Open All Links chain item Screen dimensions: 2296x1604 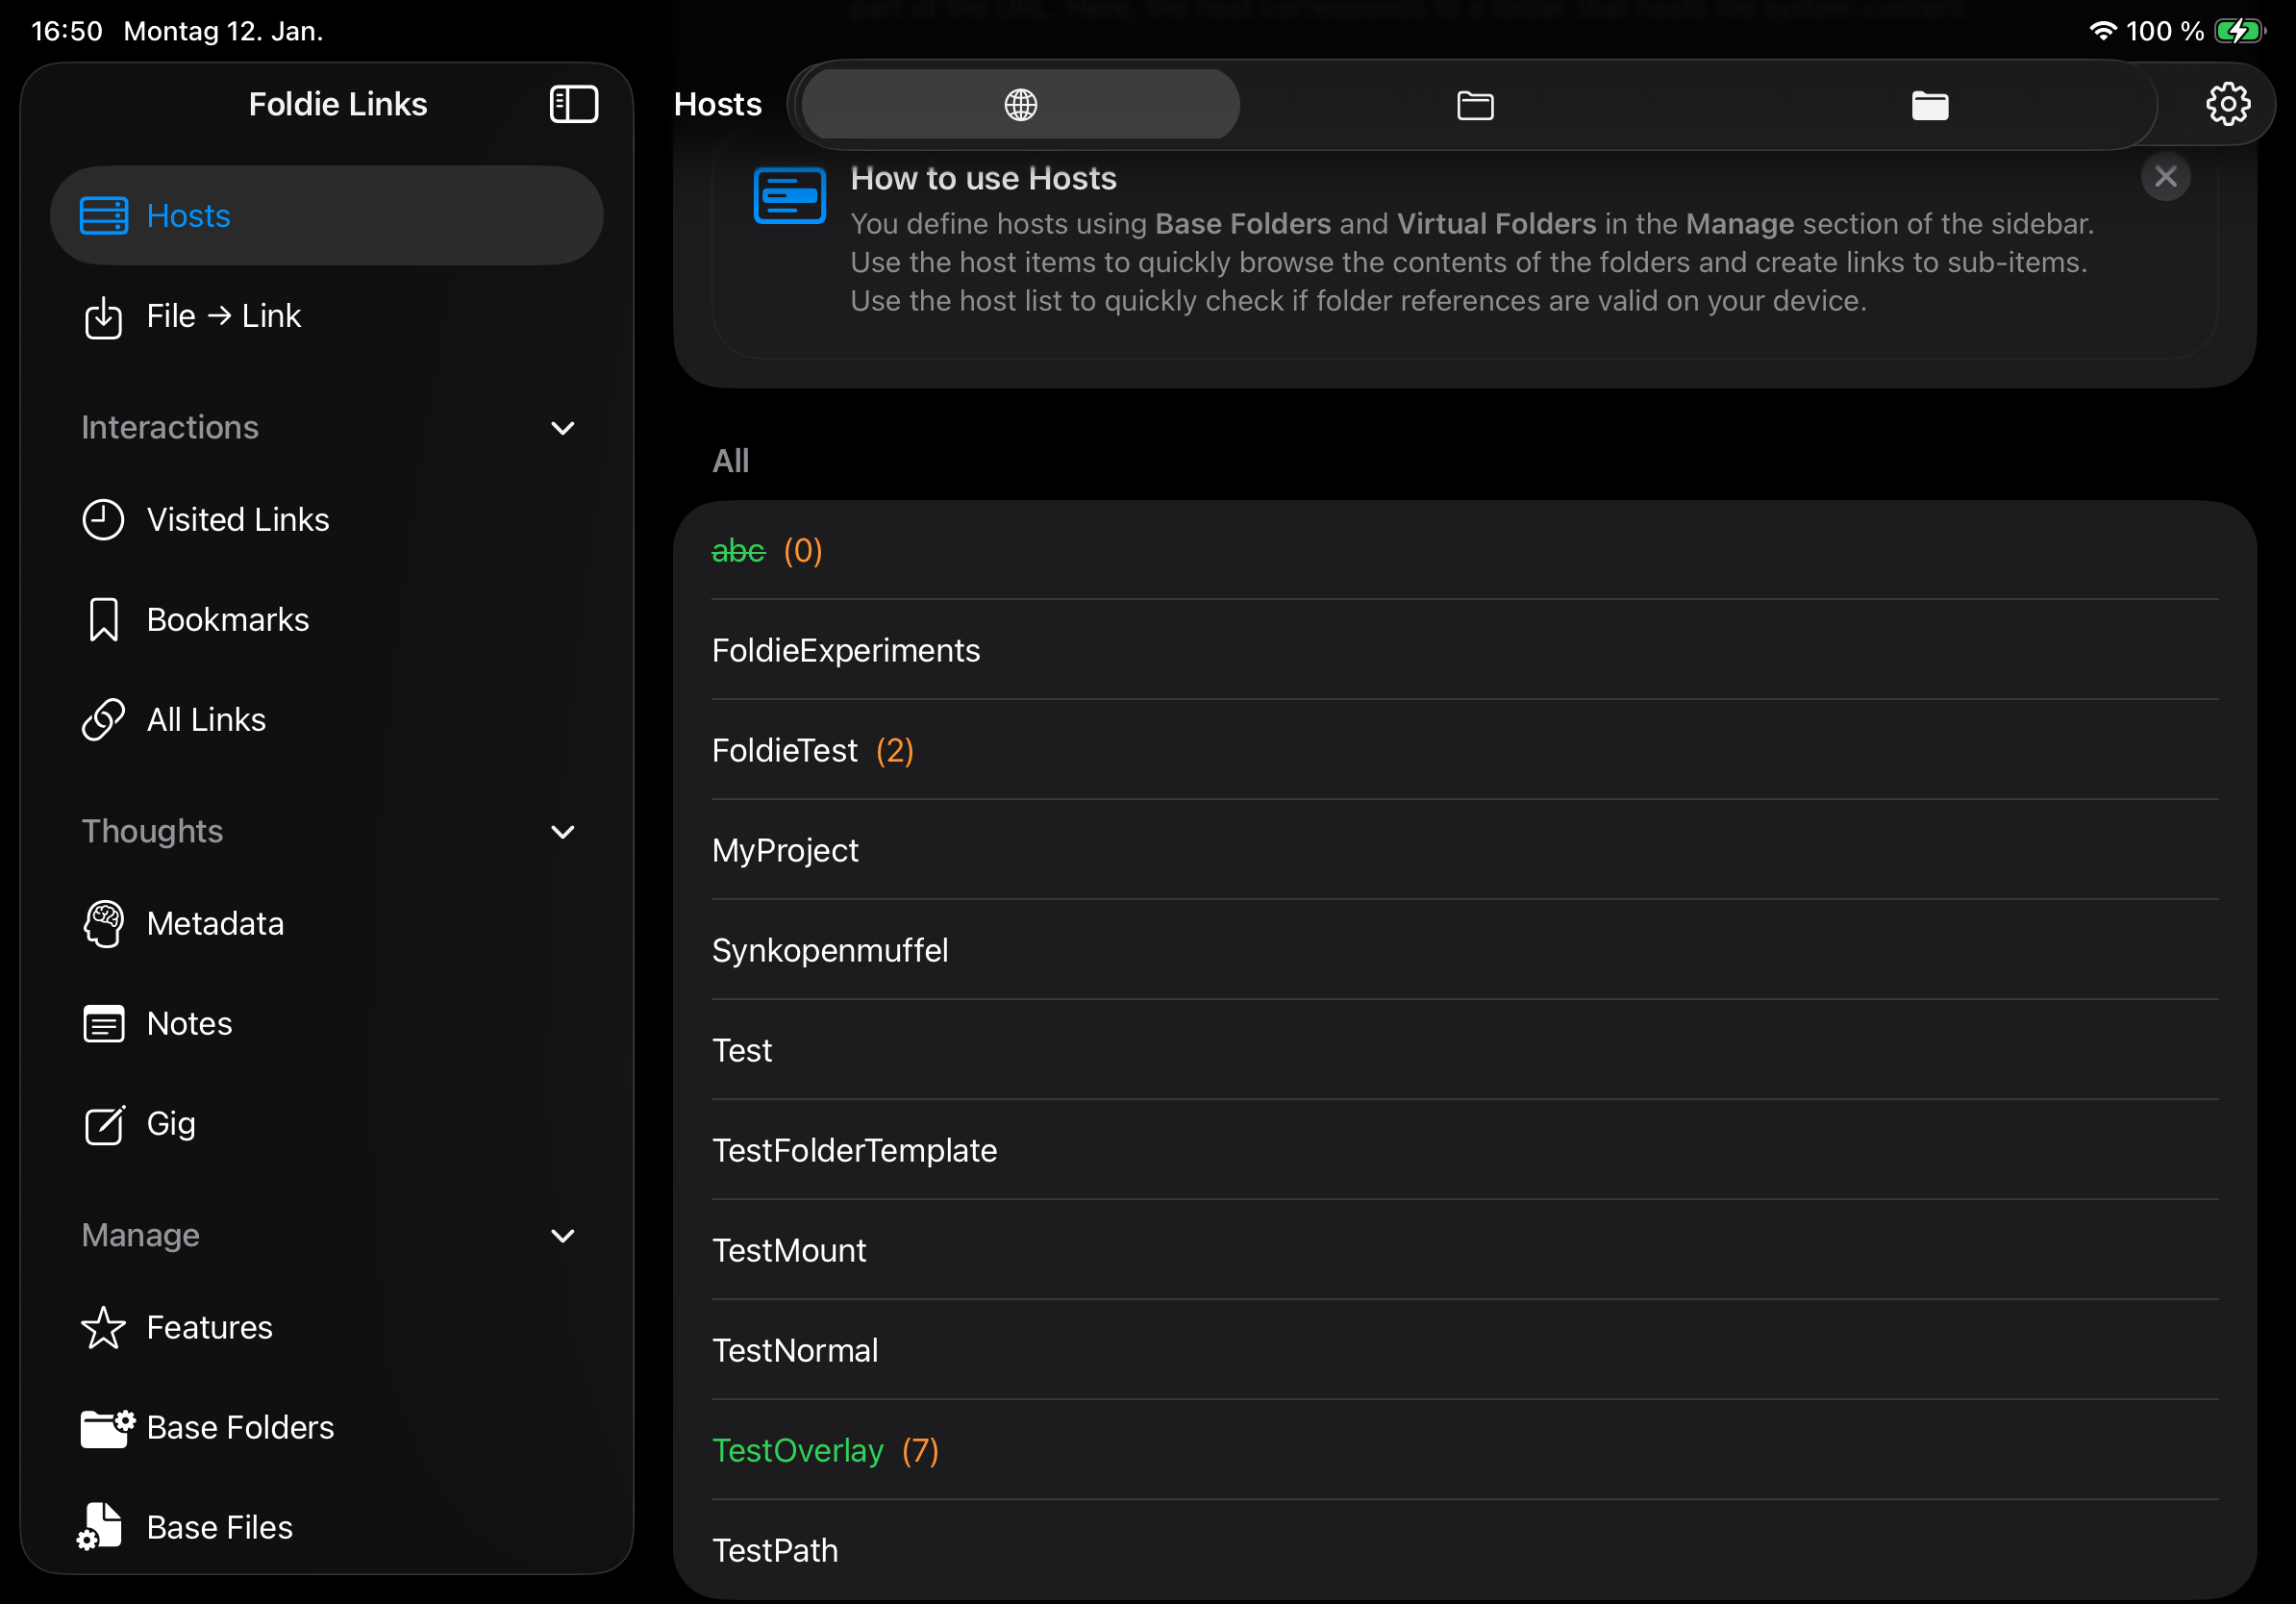[206, 720]
